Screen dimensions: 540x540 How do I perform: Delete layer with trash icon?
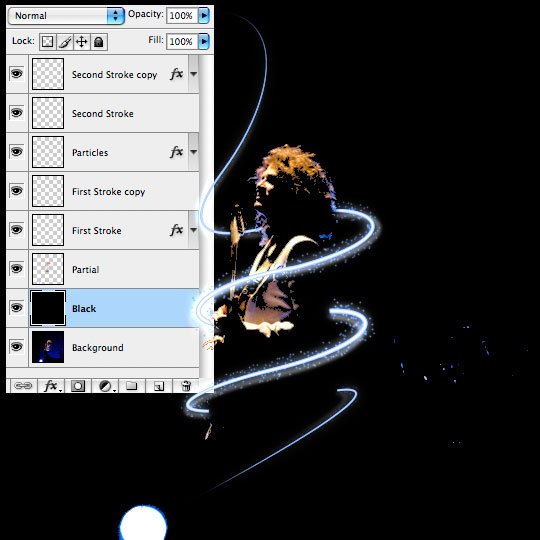[x=186, y=386]
